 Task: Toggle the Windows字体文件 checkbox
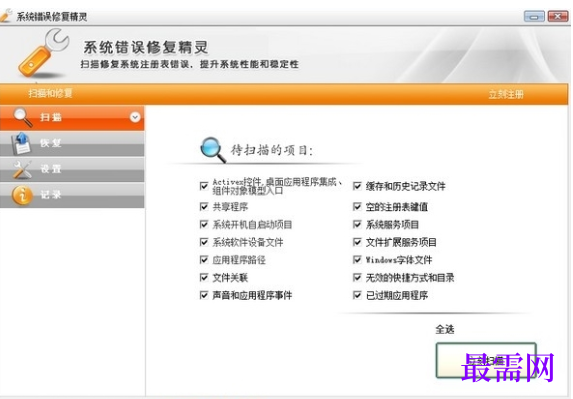pos(357,260)
